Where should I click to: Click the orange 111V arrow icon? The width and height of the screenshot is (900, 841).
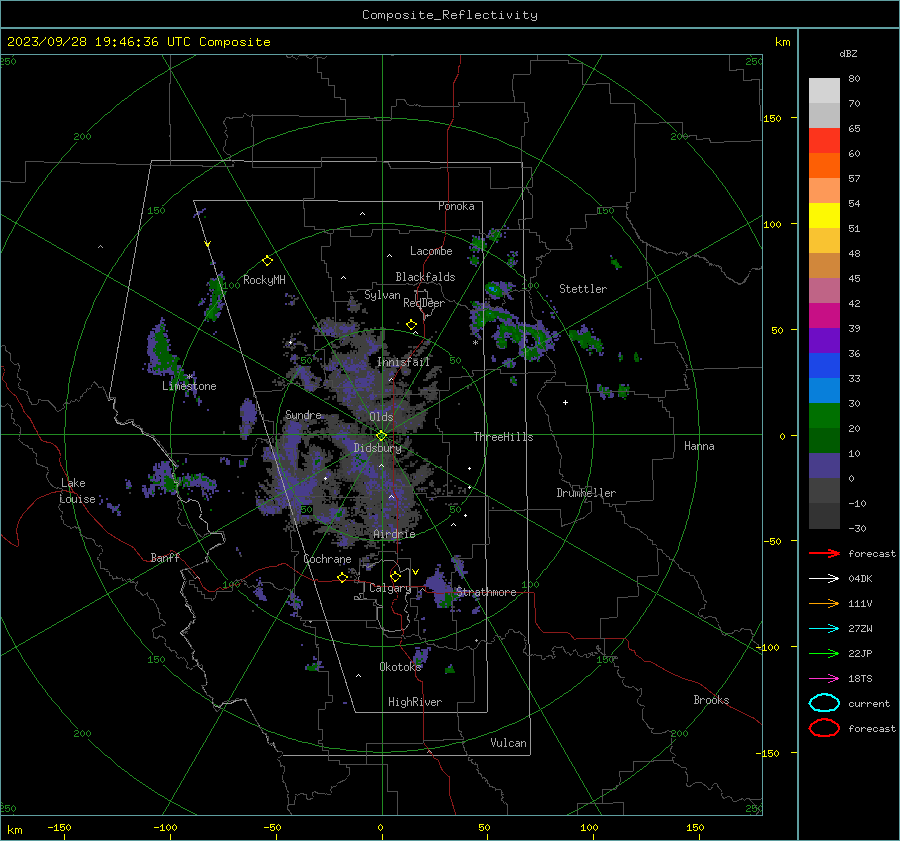coord(824,603)
